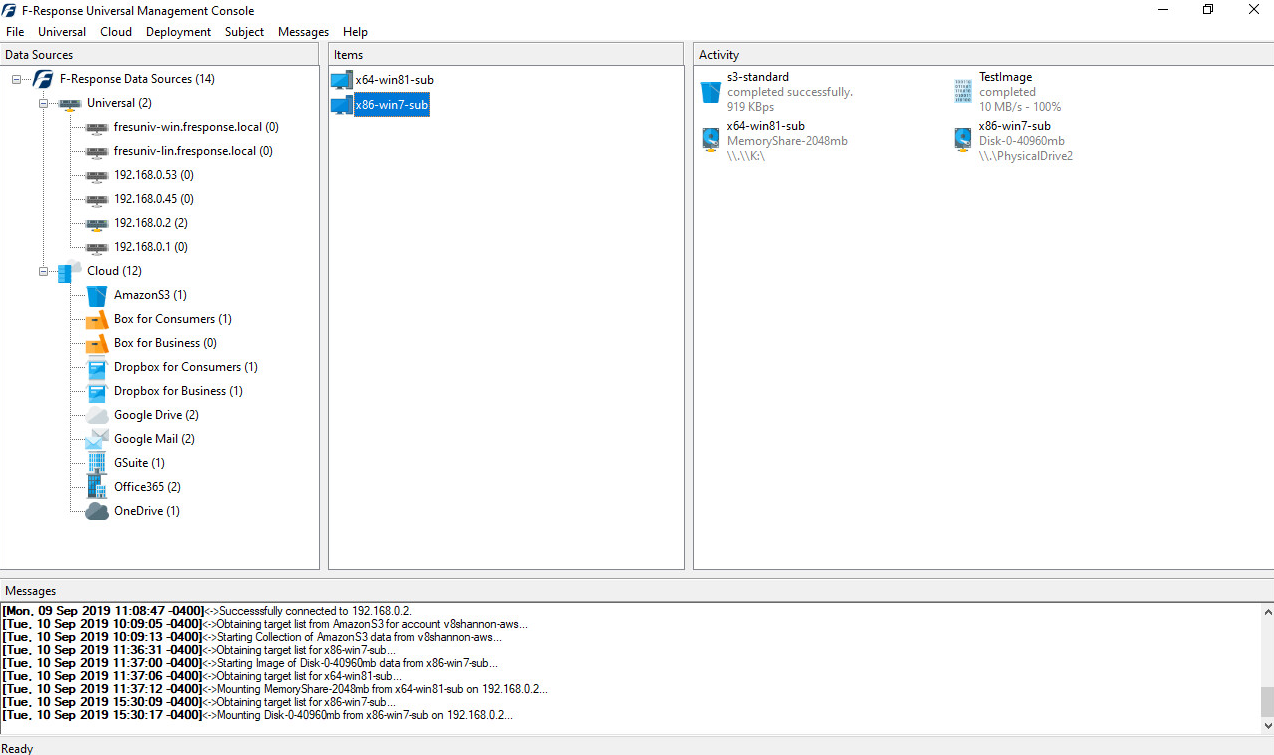Image resolution: width=1274 pixels, height=755 pixels.
Task: Click the Messages log scroll up arrow
Action: pos(1266,612)
